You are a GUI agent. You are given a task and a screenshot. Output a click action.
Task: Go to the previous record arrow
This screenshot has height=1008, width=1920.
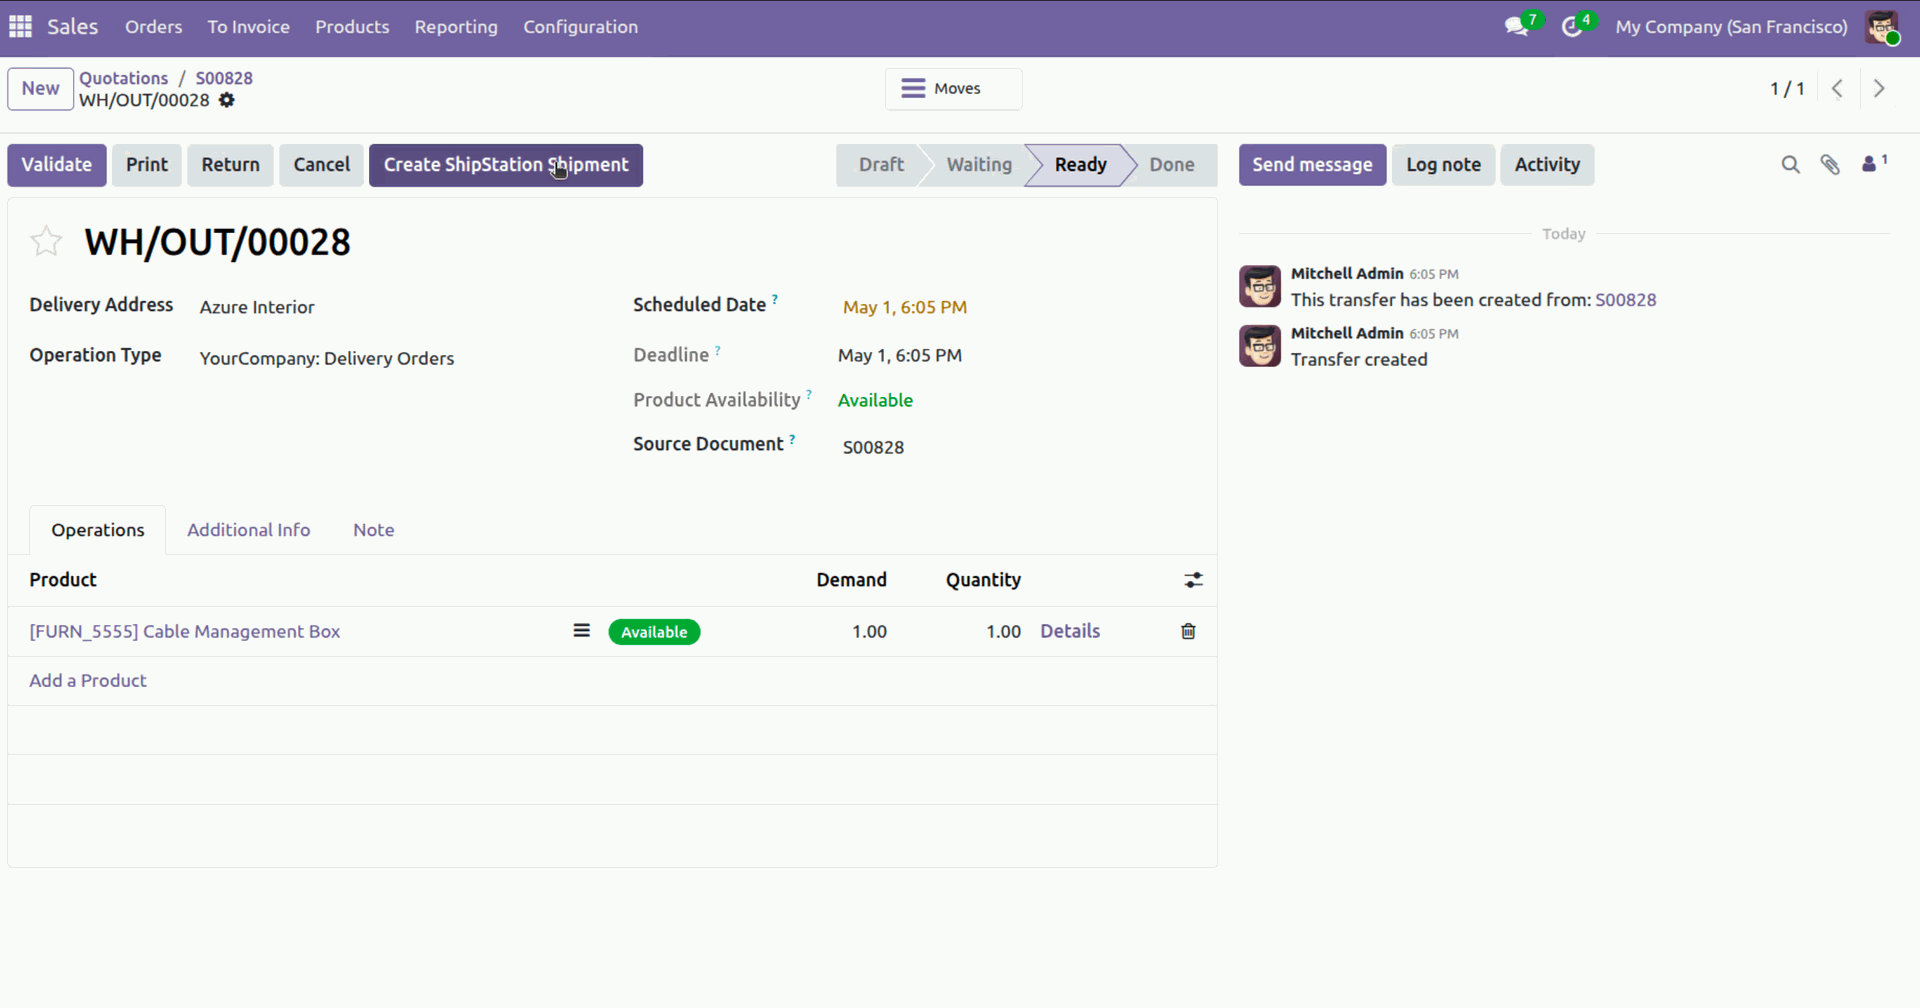tap(1837, 88)
